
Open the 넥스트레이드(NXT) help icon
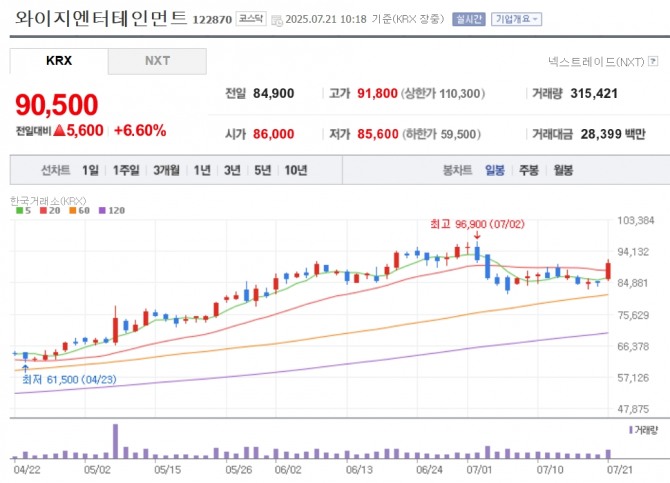(x=653, y=61)
